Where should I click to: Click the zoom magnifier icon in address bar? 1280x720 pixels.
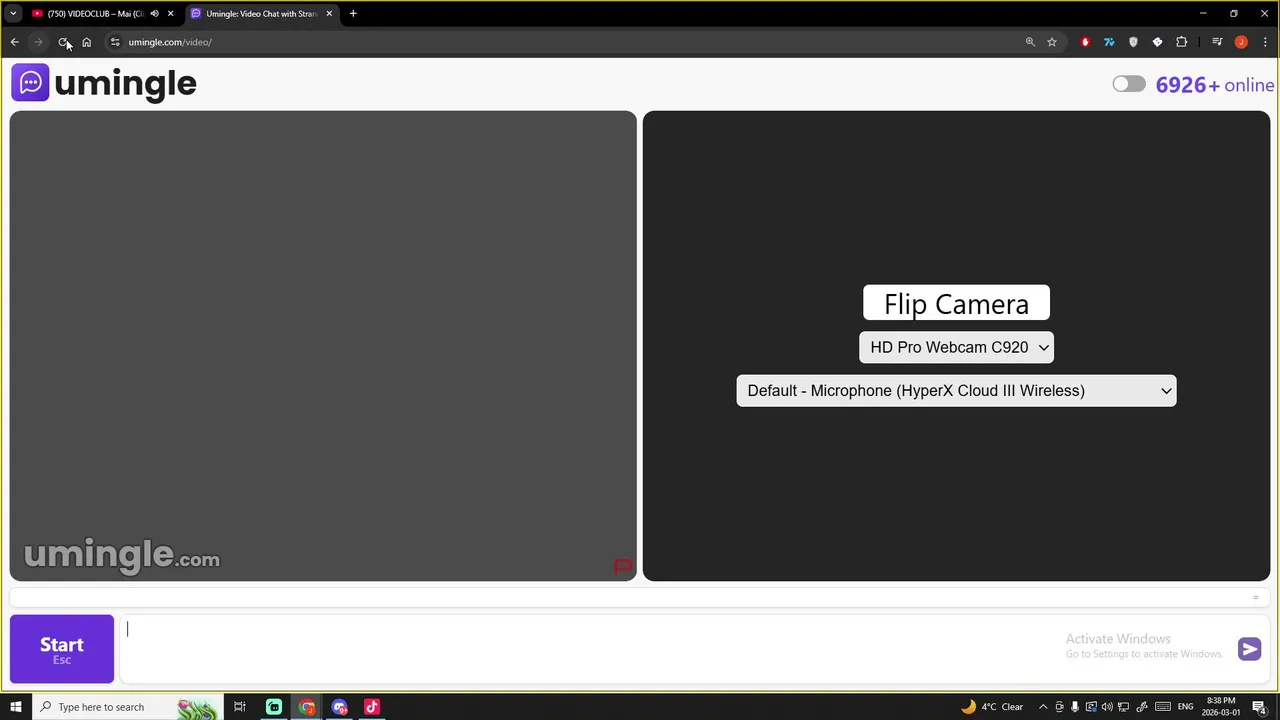click(1030, 42)
